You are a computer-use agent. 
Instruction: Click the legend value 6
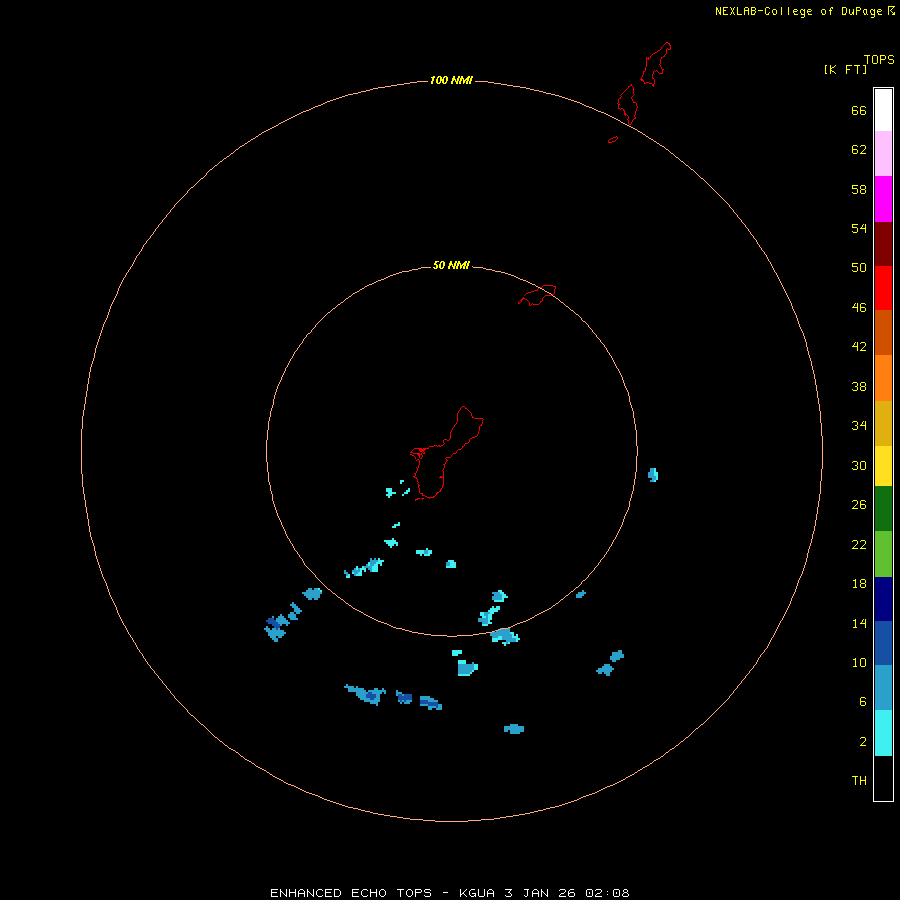pyautogui.click(x=863, y=702)
